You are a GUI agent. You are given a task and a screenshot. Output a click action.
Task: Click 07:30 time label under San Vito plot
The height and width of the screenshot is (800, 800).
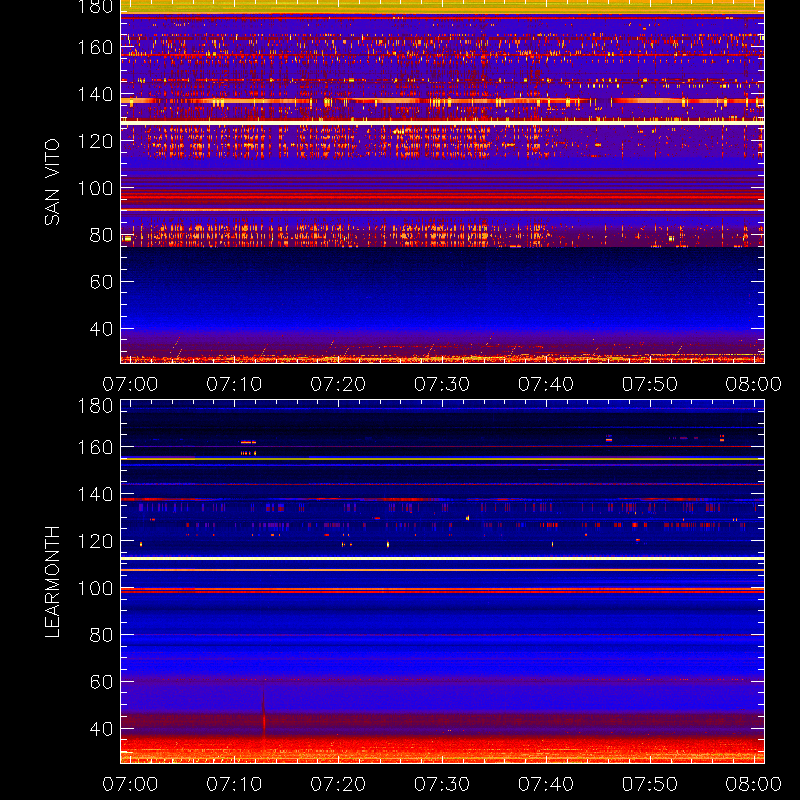(442, 384)
